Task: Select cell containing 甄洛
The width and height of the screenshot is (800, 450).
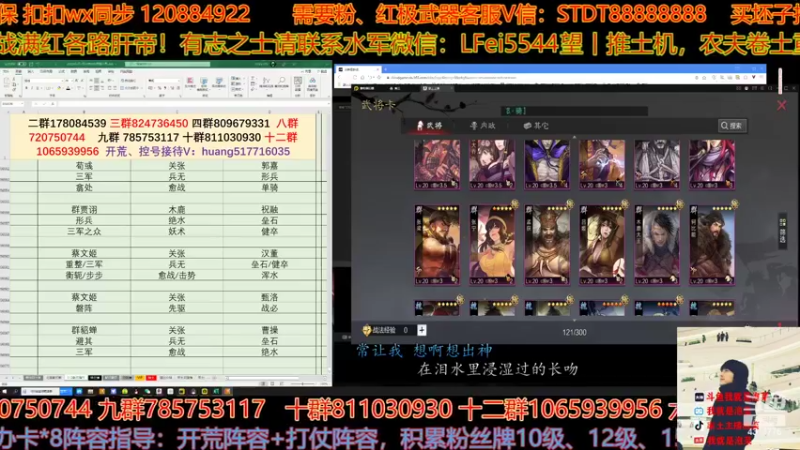Action: (x=269, y=297)
